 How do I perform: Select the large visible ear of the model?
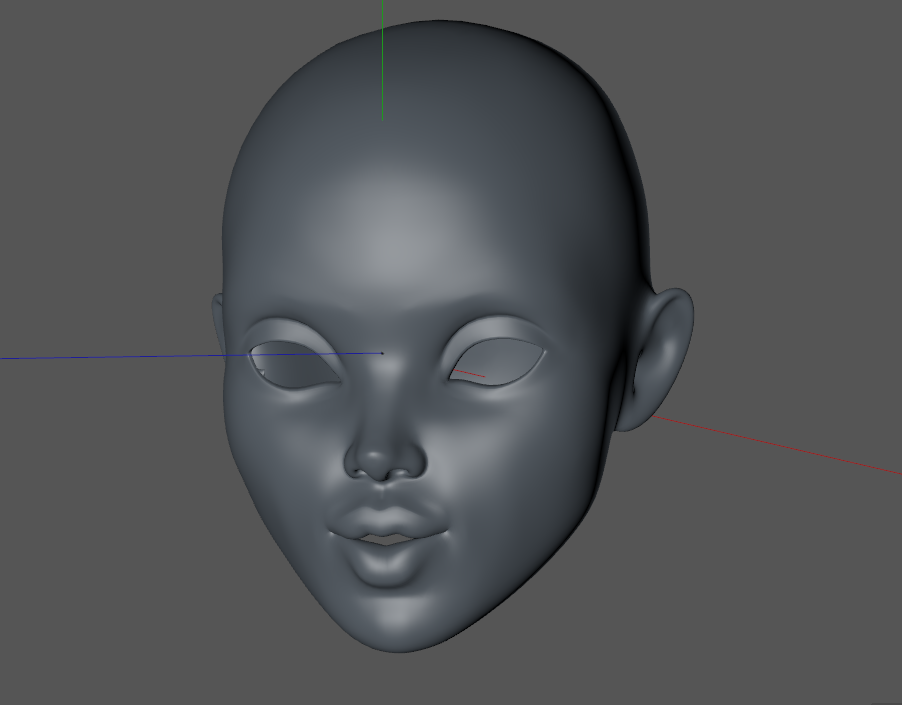(662, 355)
